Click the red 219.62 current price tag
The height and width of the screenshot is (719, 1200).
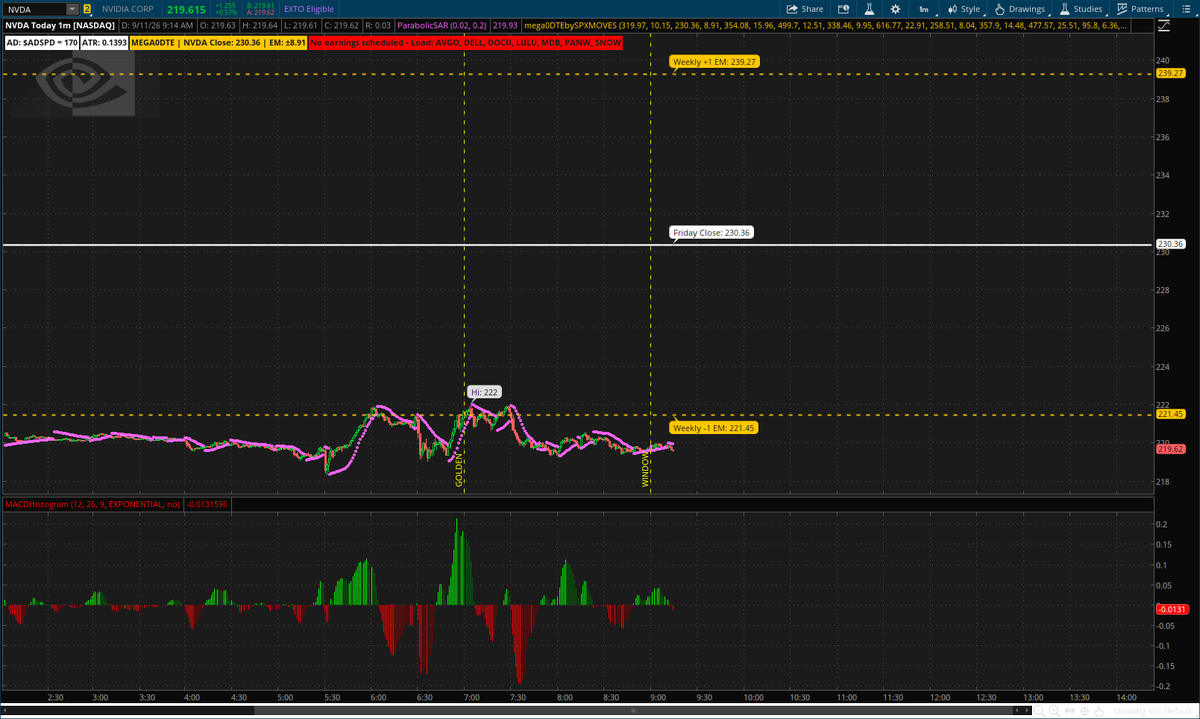coord(1170,449)
